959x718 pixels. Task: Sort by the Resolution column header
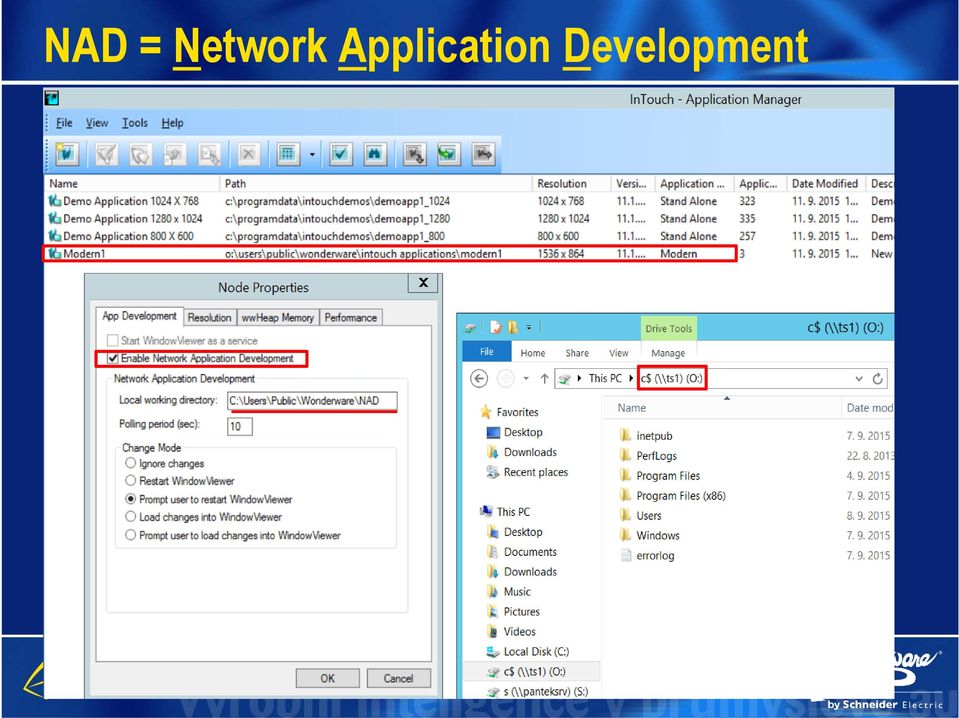point(572,183)
